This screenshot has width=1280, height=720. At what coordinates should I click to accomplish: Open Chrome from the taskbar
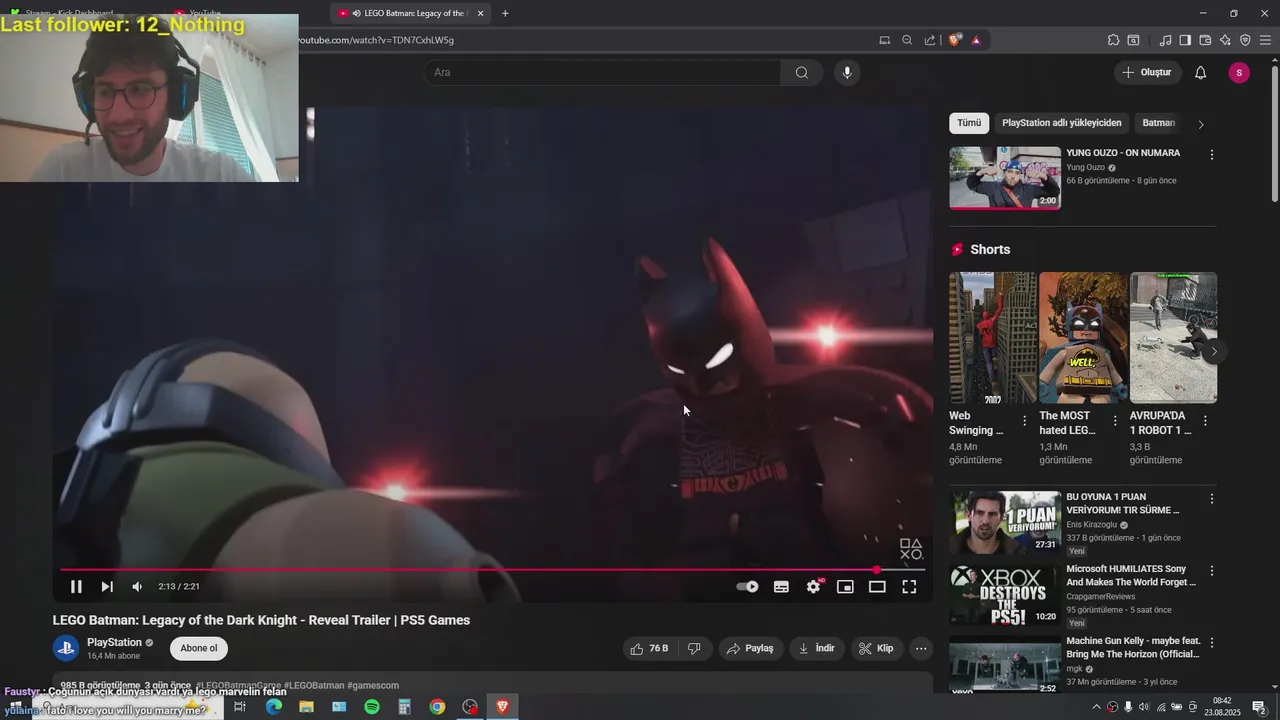(437, 707)
